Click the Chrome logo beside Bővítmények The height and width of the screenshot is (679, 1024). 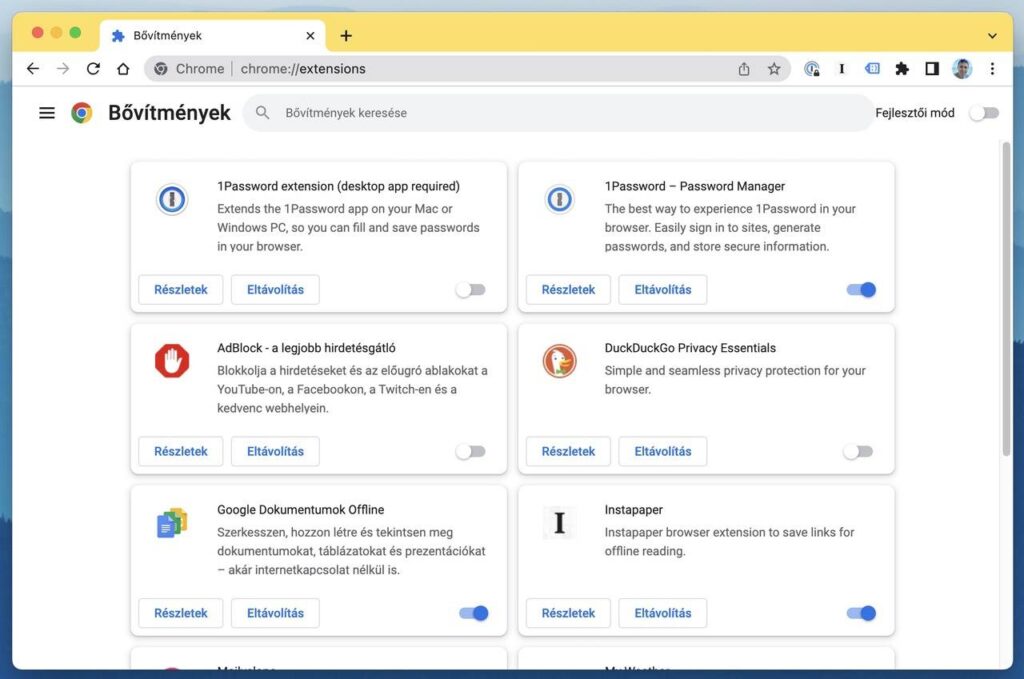coord(82,113)
